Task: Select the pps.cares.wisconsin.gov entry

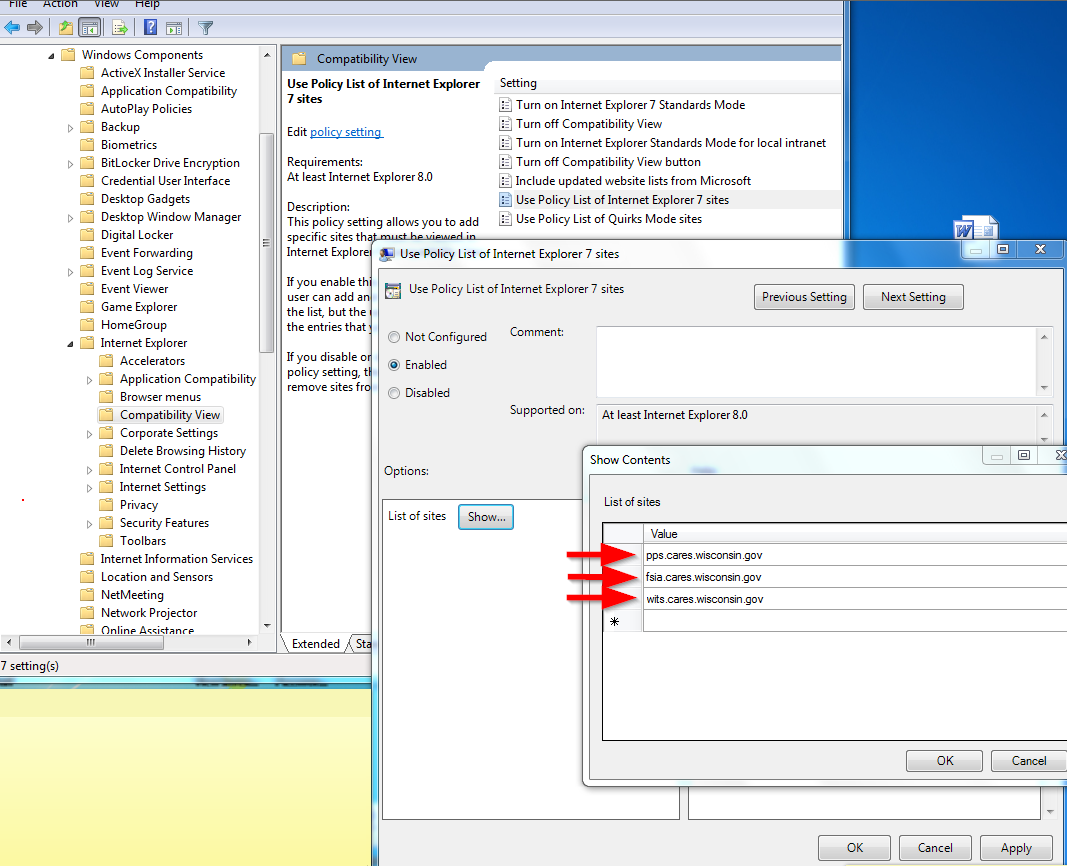Action: [x=855, y=555]
